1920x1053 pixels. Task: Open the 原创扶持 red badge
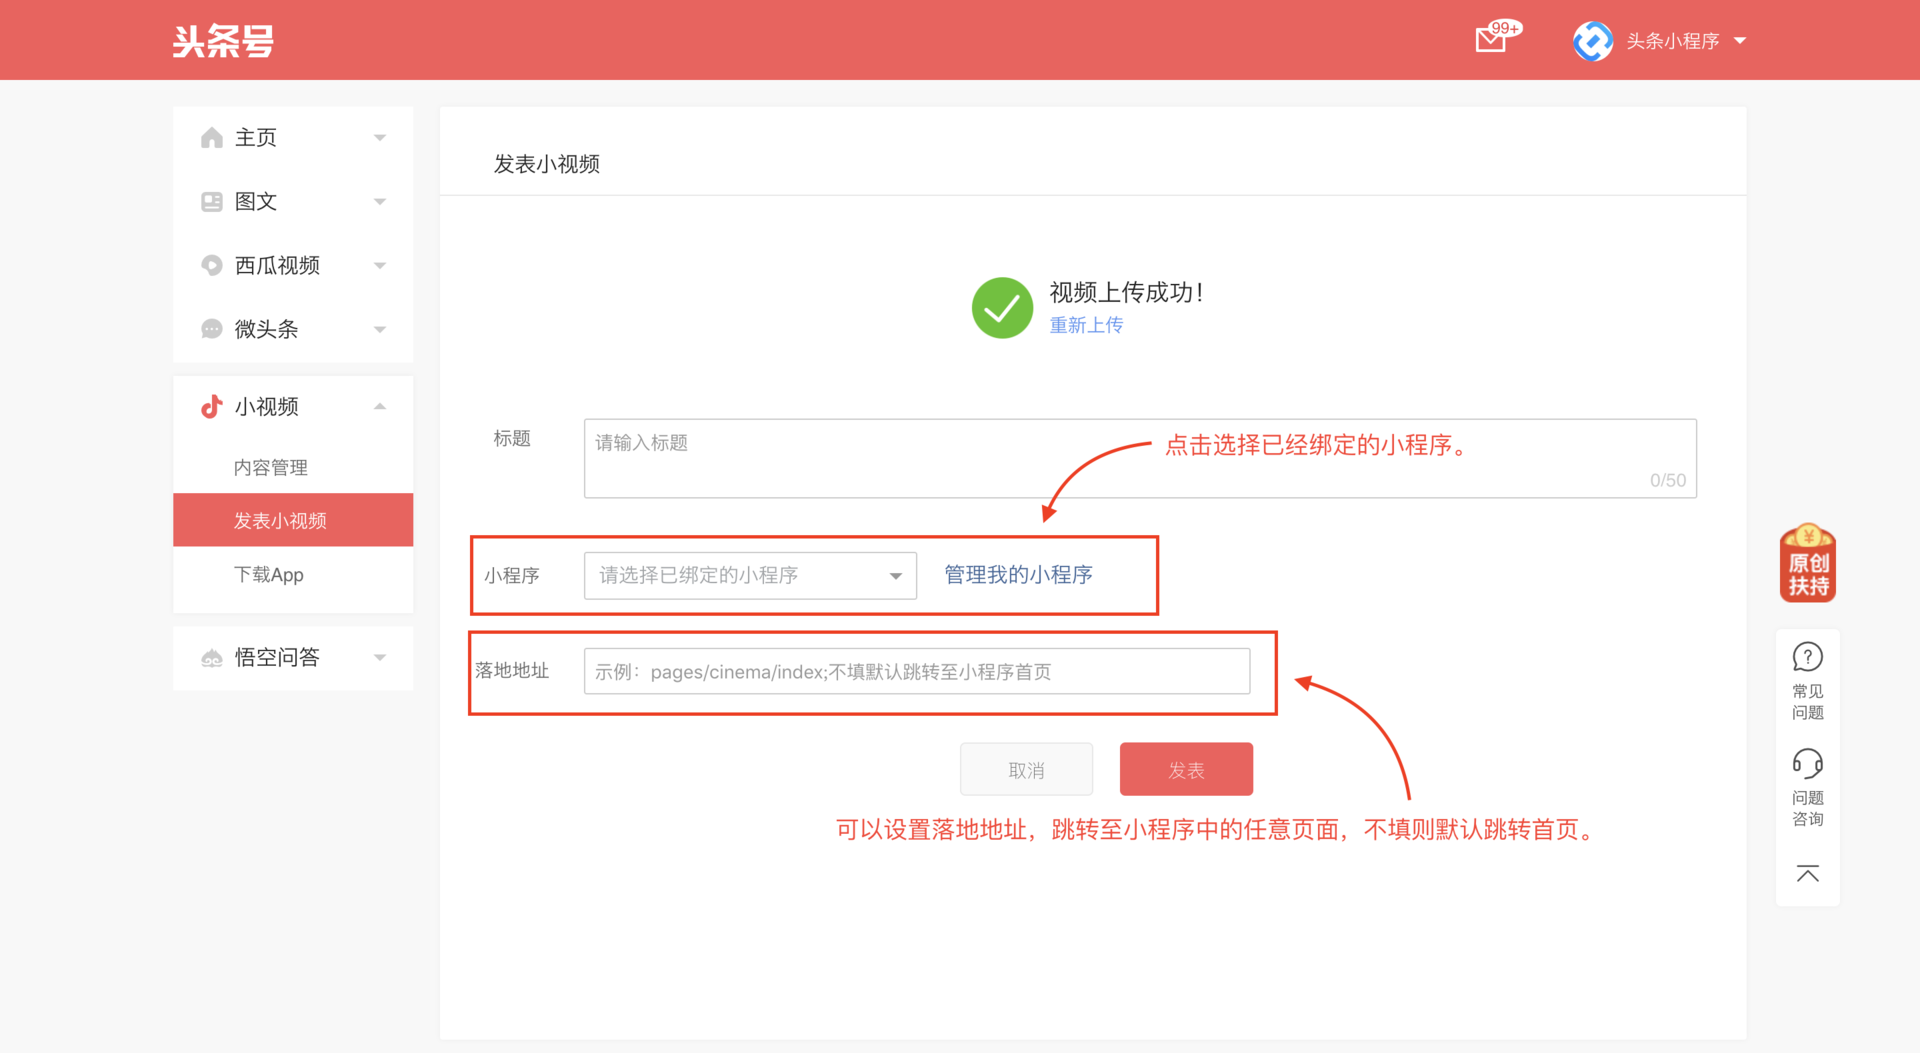pyautogui.click(x=1808, y=563)
